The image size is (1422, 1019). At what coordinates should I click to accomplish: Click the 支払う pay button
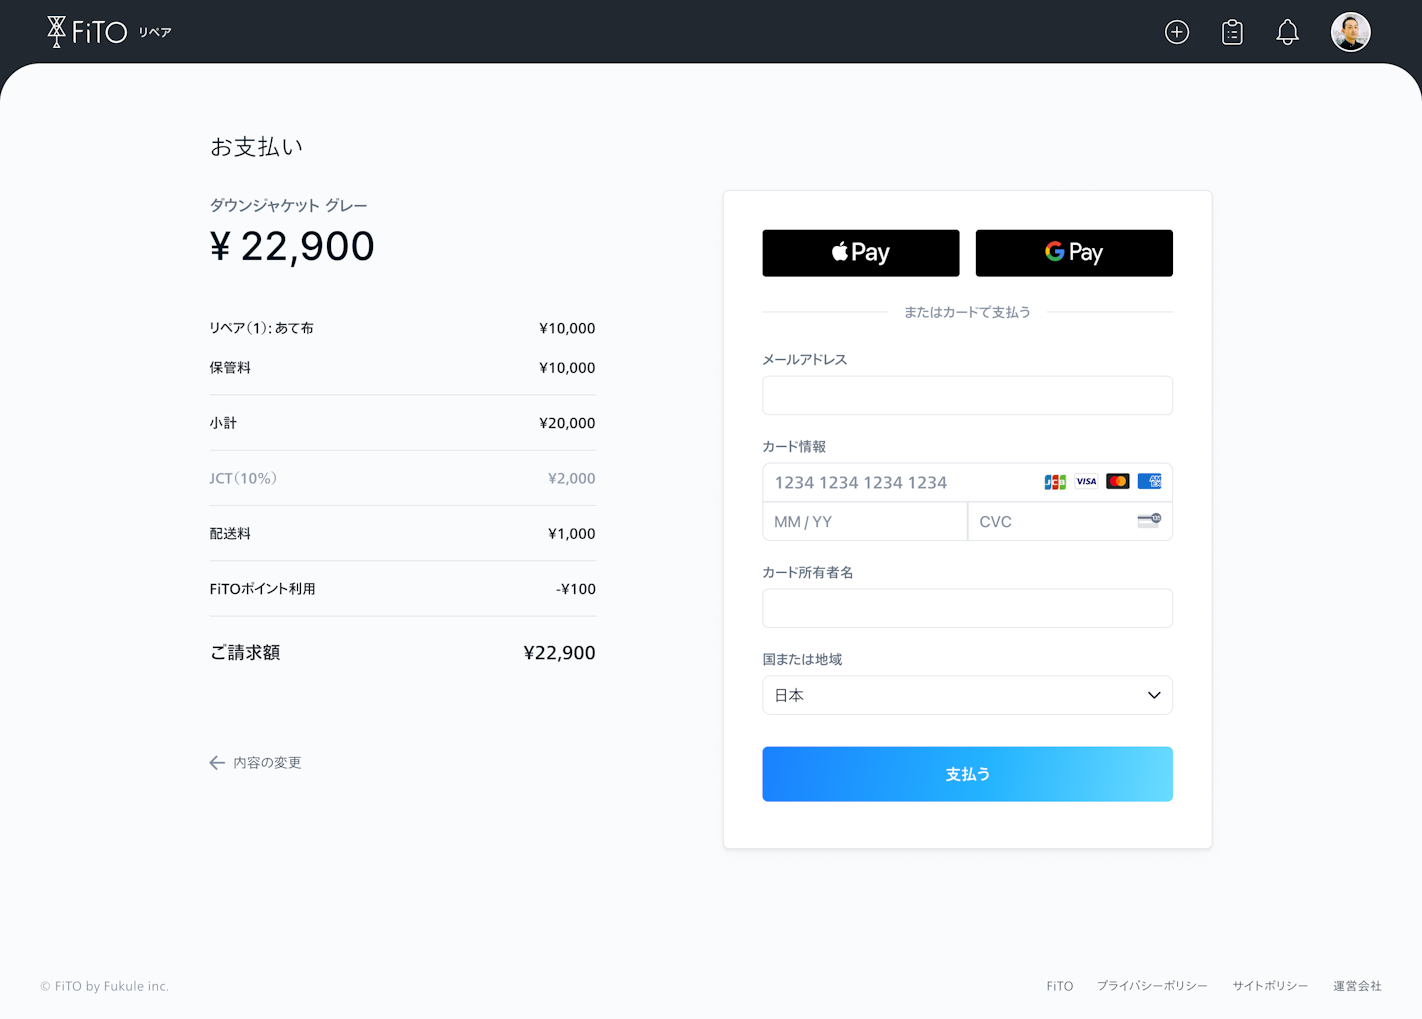click(967, 774)
